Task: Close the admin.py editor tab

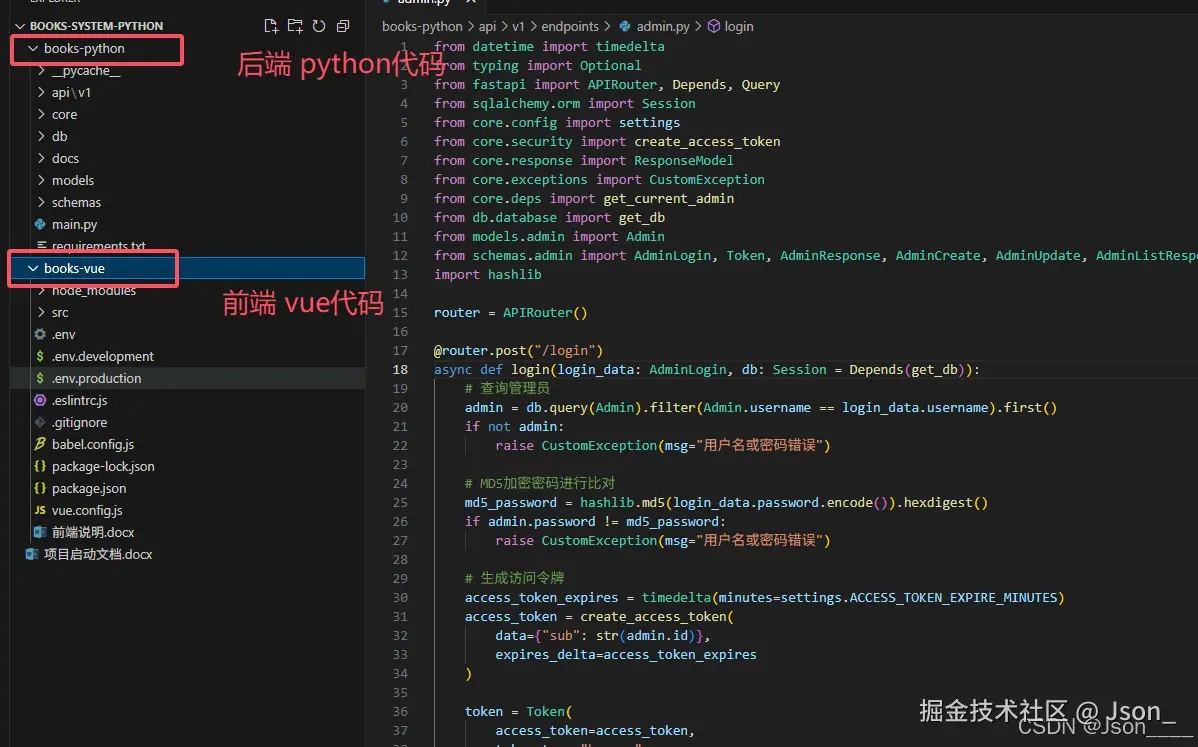Action: tap(471, 2)
